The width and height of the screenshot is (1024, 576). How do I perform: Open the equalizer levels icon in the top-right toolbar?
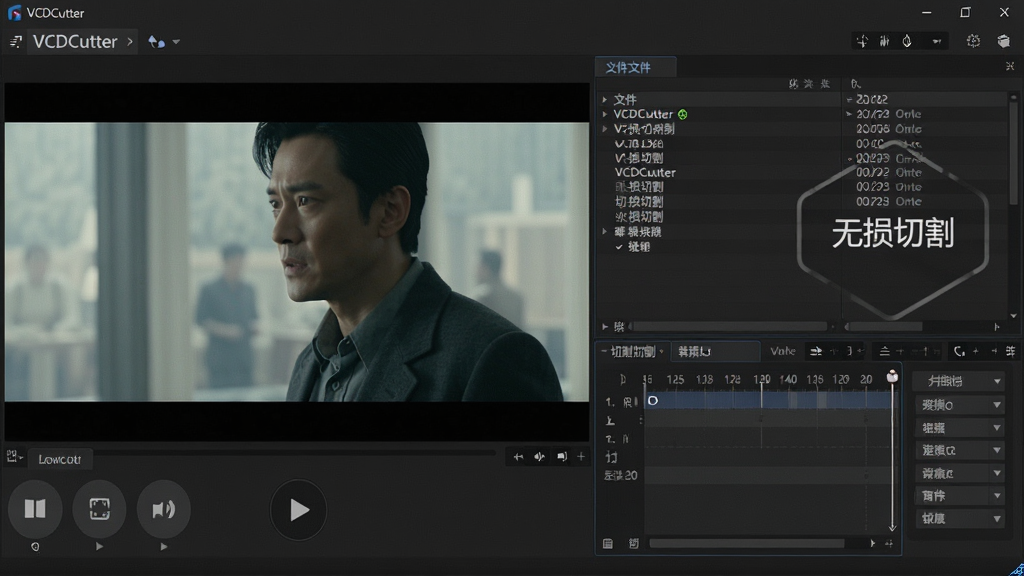[x=884, y=41]
